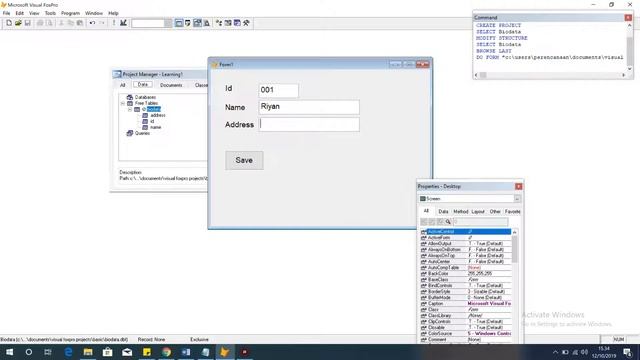
Task: Click the Open file toolbar icon
Action: click(x=18, y=23)
